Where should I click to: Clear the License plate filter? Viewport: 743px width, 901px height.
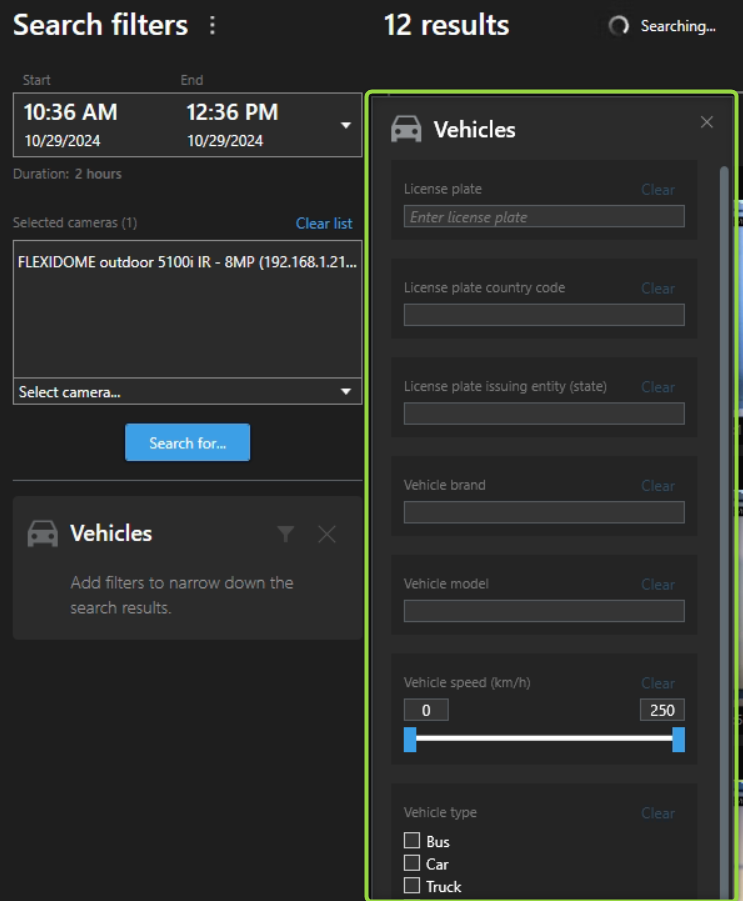tap(658, 190)
